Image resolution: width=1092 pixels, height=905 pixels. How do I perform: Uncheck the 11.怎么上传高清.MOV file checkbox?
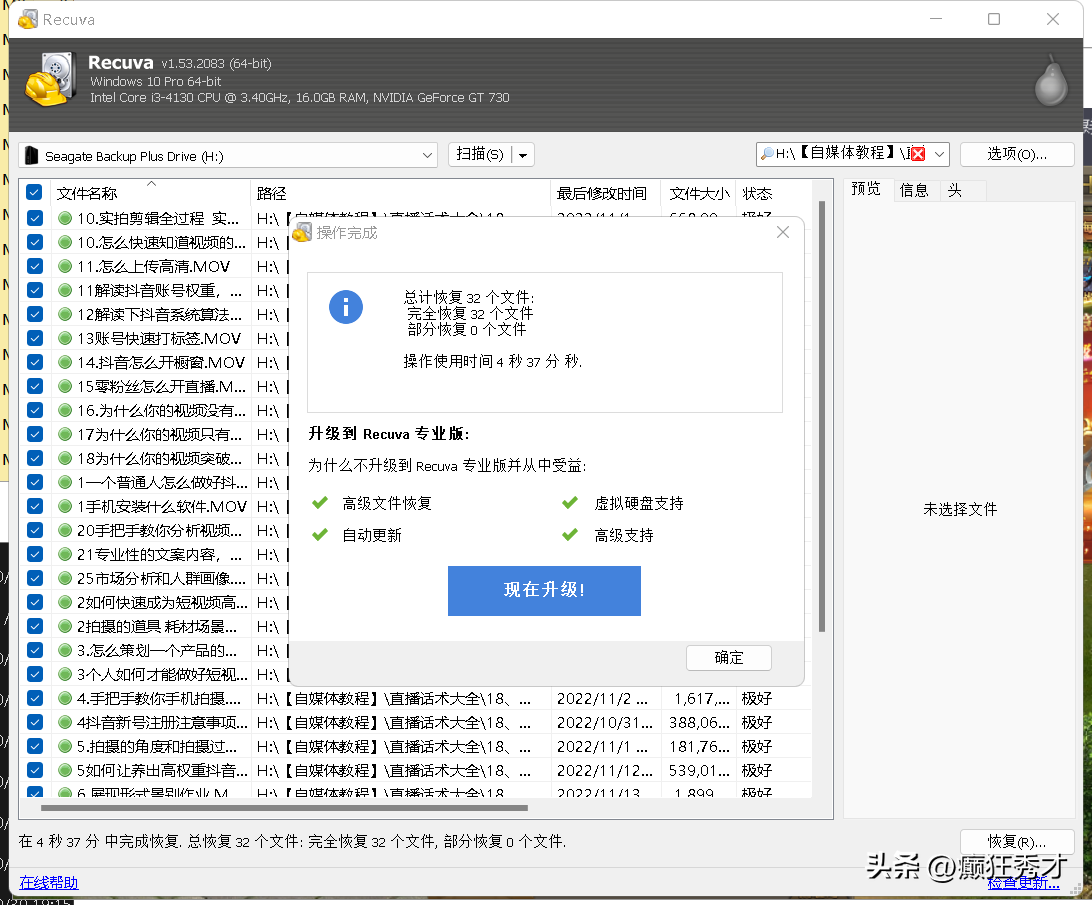pos(34,266)
